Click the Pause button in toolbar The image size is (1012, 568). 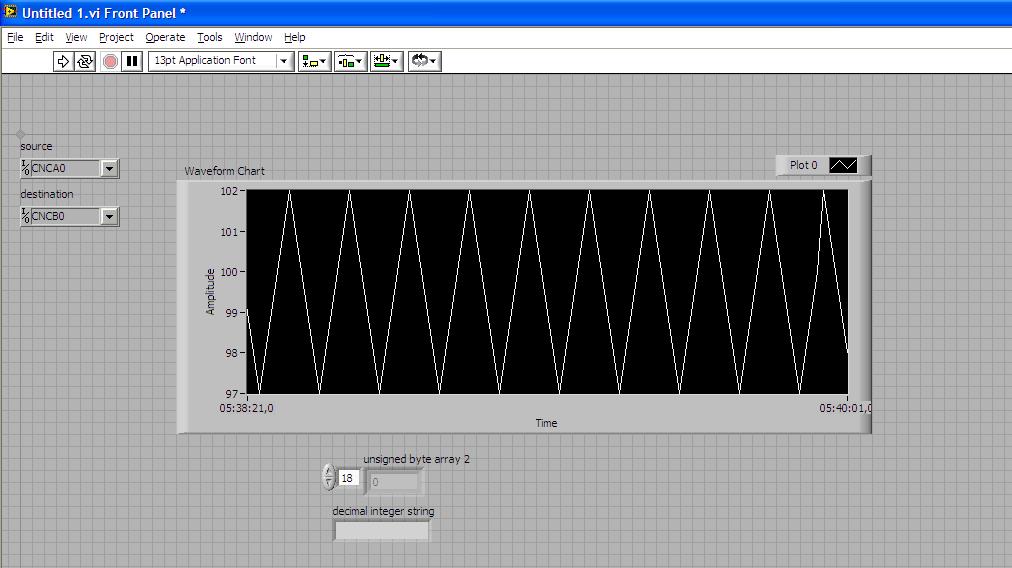[x=132, y=61]
